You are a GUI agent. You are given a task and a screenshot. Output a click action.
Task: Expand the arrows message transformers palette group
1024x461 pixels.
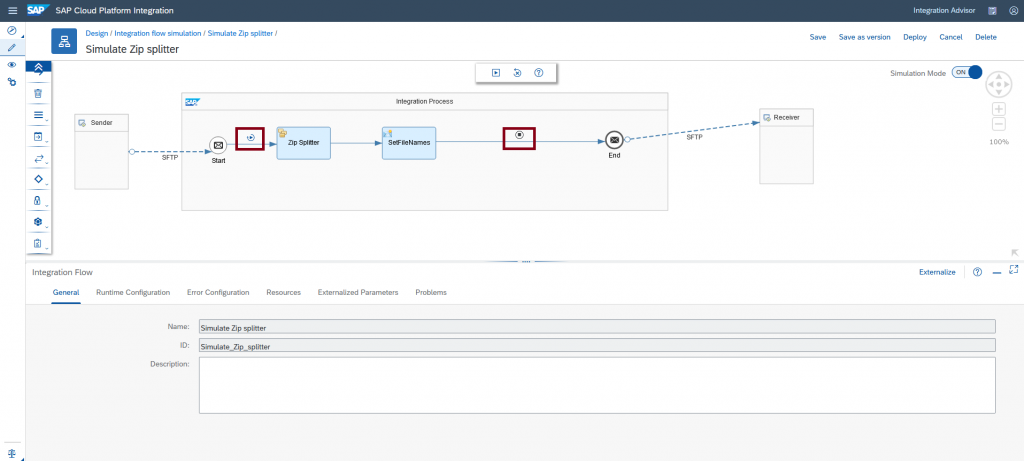pos(38,159)
